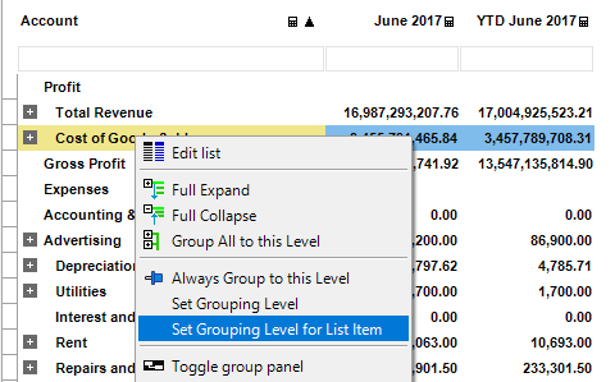Click the Edit list icon
This screenshot has width=615, height=382.
pos(154,152)
